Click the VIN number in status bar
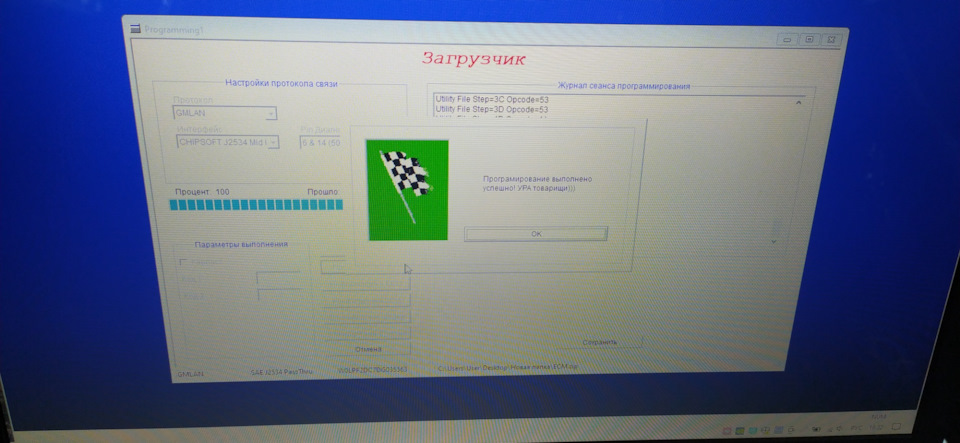Screen dimensions: 960x443 coord(372,370)
